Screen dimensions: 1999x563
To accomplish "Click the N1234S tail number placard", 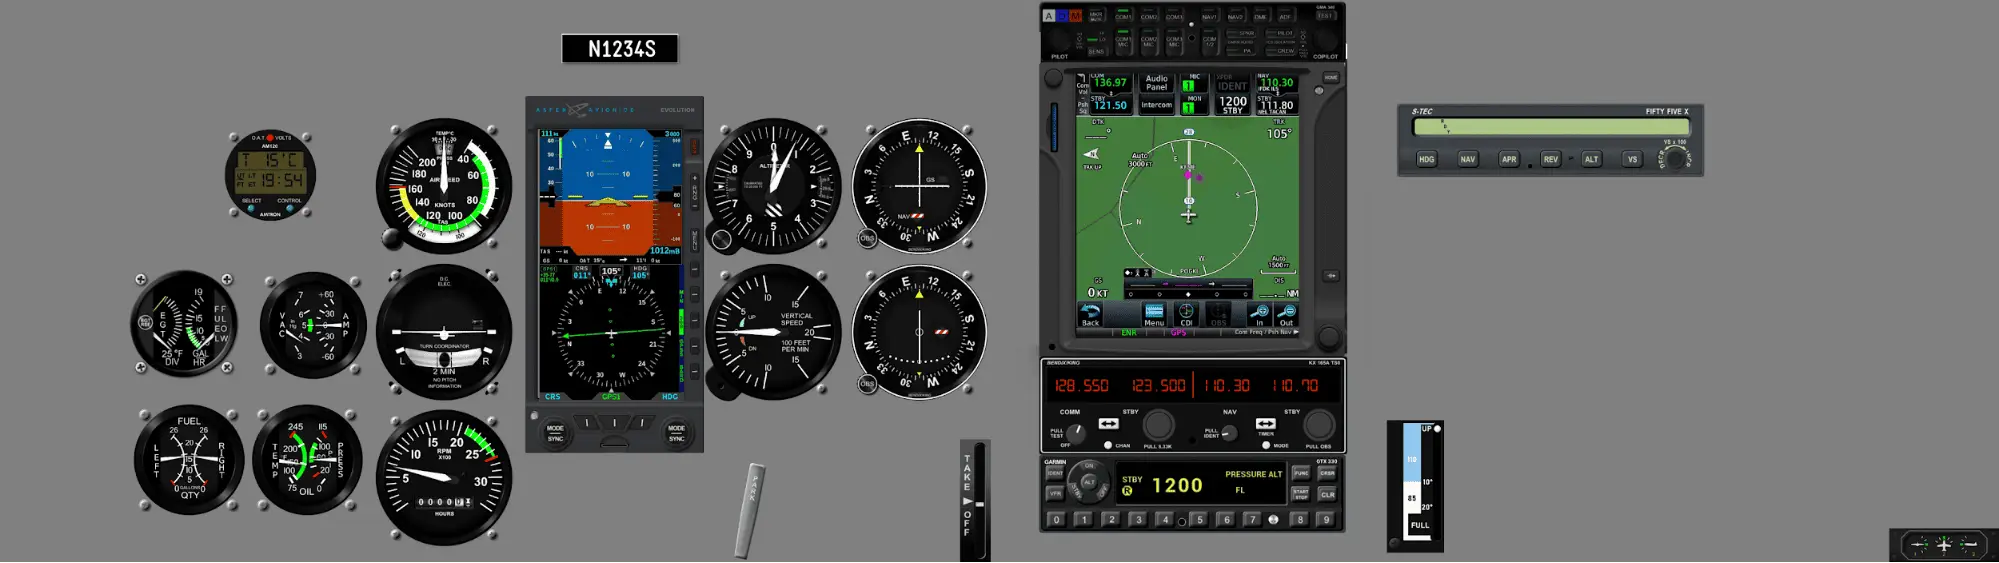I will pos(620,49).
